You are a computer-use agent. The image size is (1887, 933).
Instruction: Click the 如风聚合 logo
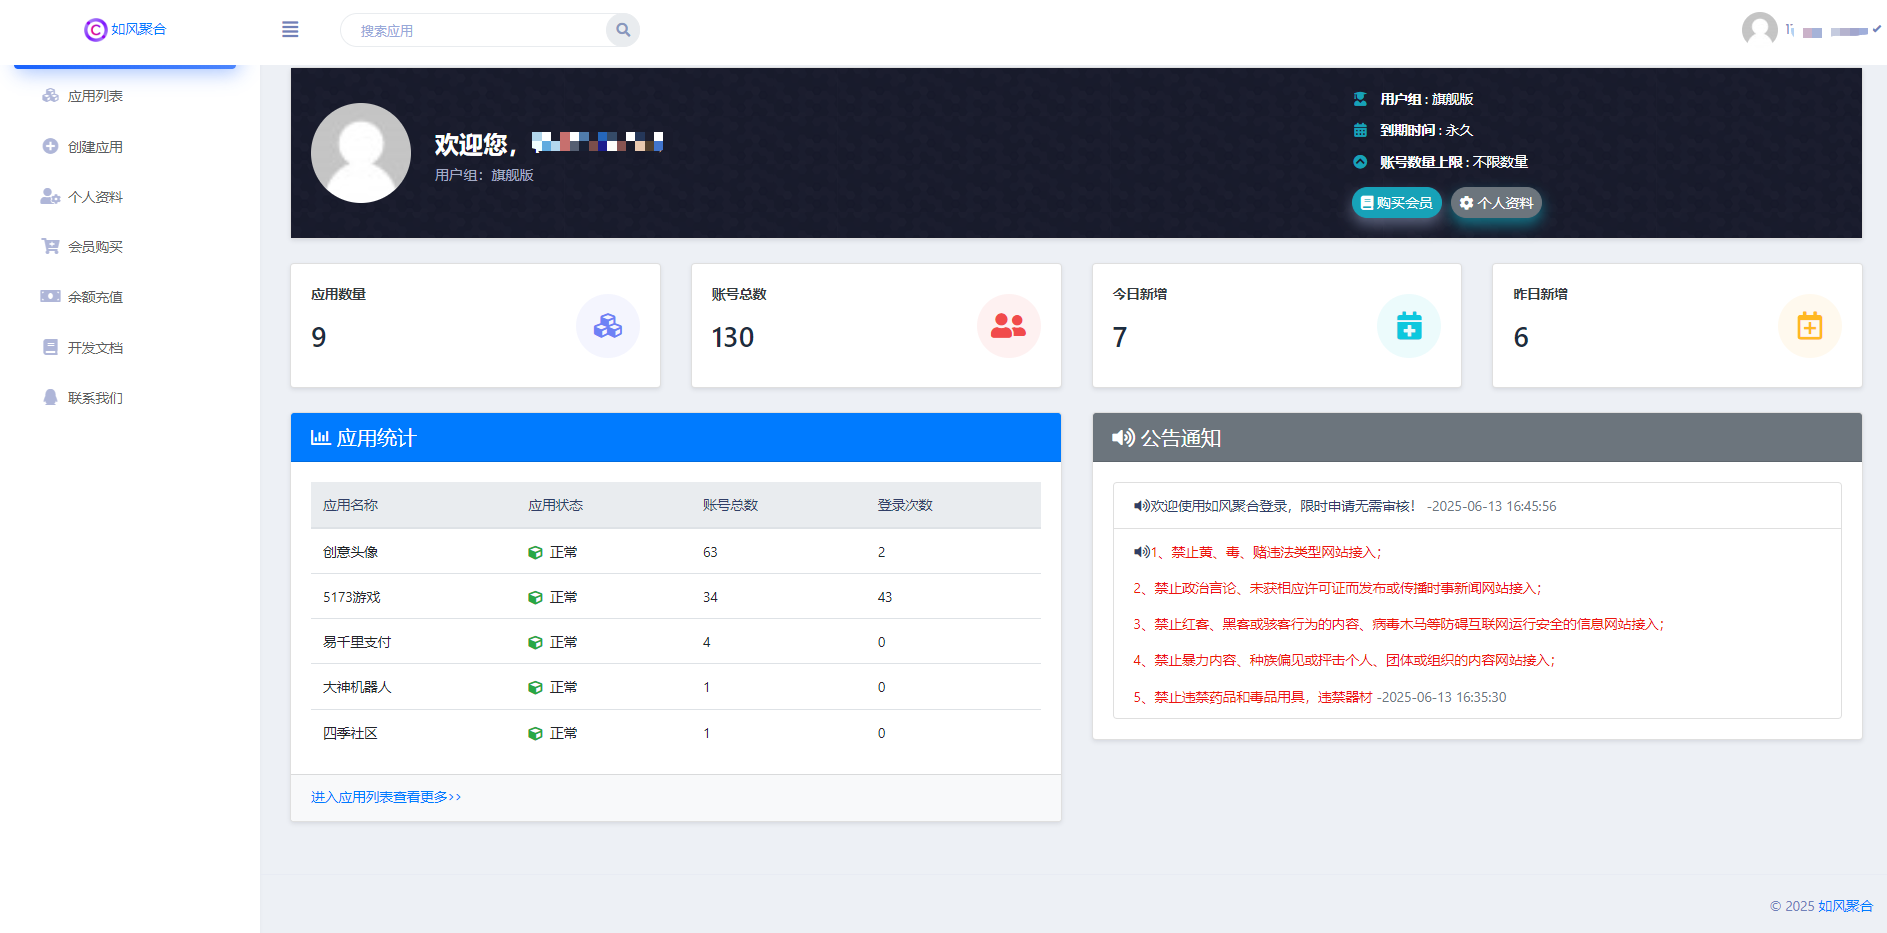(125, 30)
